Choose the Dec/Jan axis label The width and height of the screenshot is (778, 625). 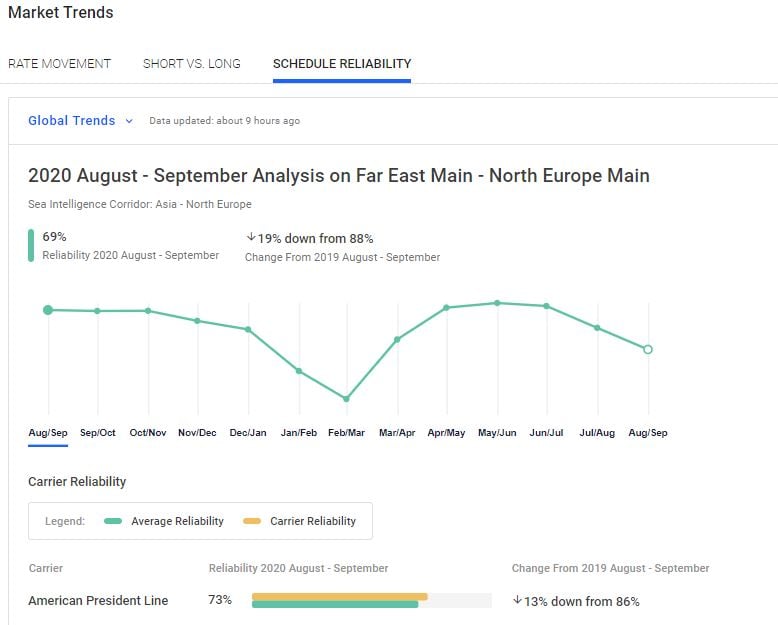[x=248, y=433]
